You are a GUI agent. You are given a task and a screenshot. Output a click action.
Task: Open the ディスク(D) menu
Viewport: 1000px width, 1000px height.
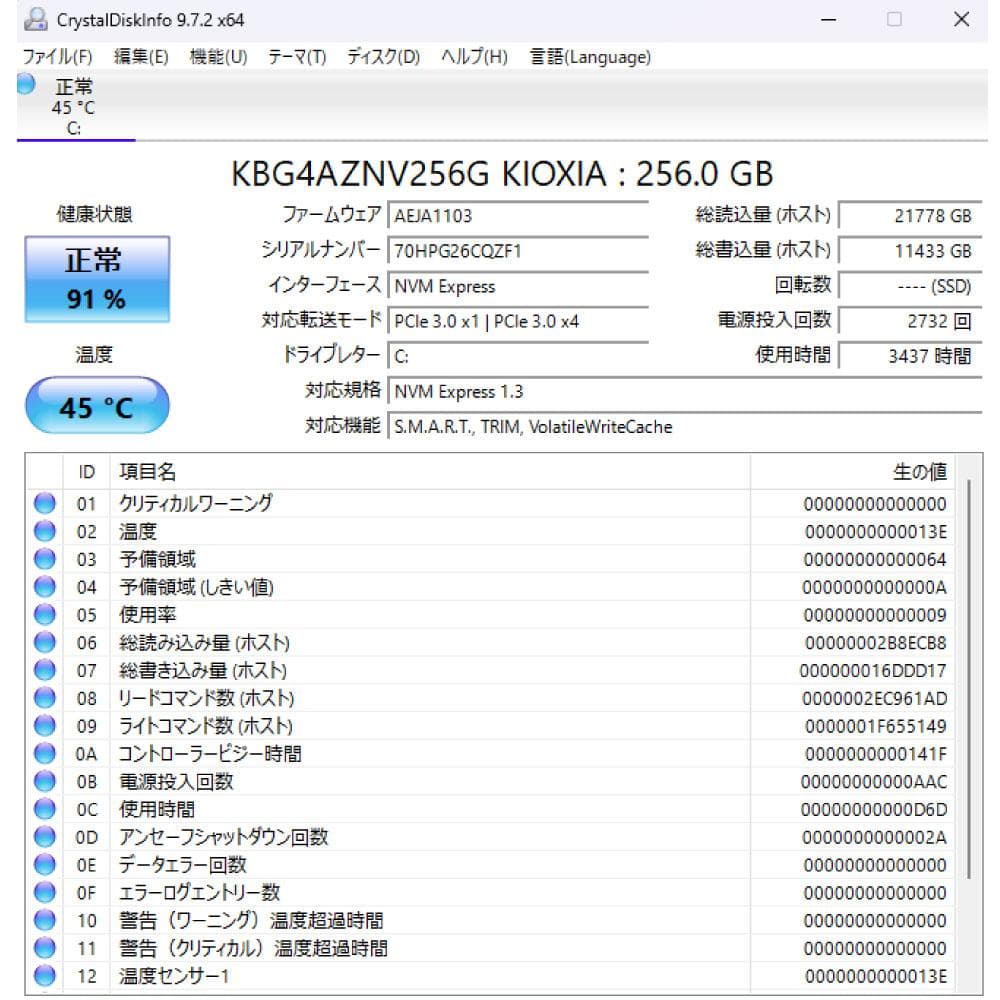(383, 57)
